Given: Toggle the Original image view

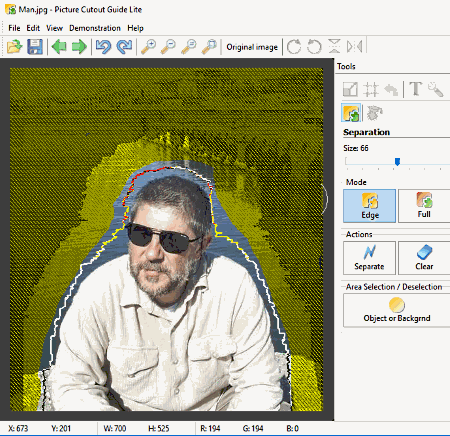Looking at the screenshot, I should click(x=252, y=47).
